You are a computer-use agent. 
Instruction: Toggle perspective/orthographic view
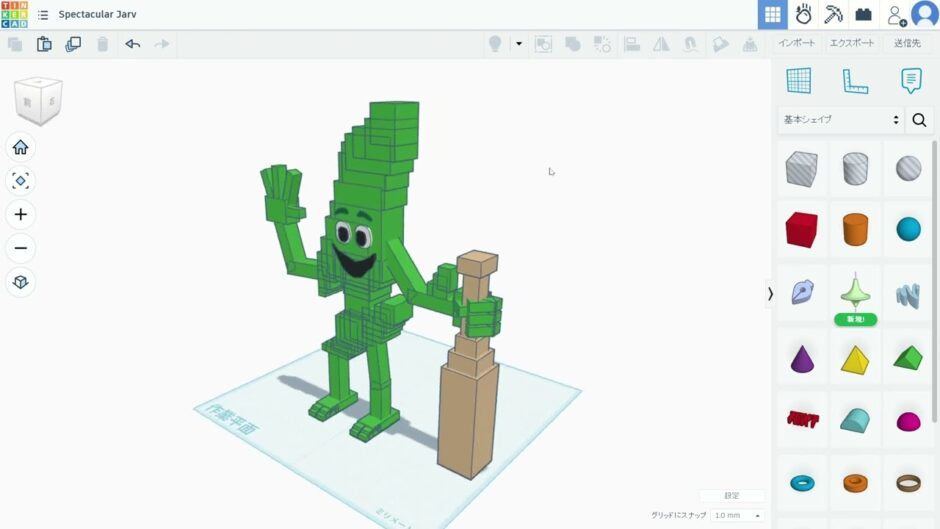[x=20, y=282]
